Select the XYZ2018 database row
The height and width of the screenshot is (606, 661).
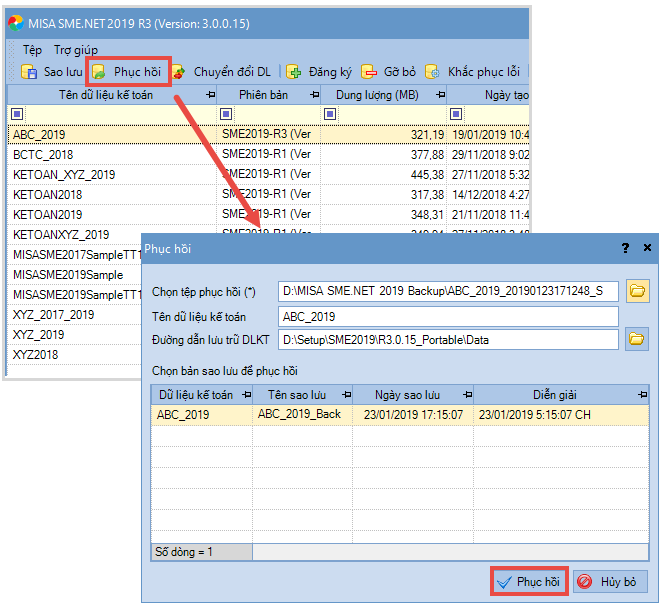pos(75,355)
